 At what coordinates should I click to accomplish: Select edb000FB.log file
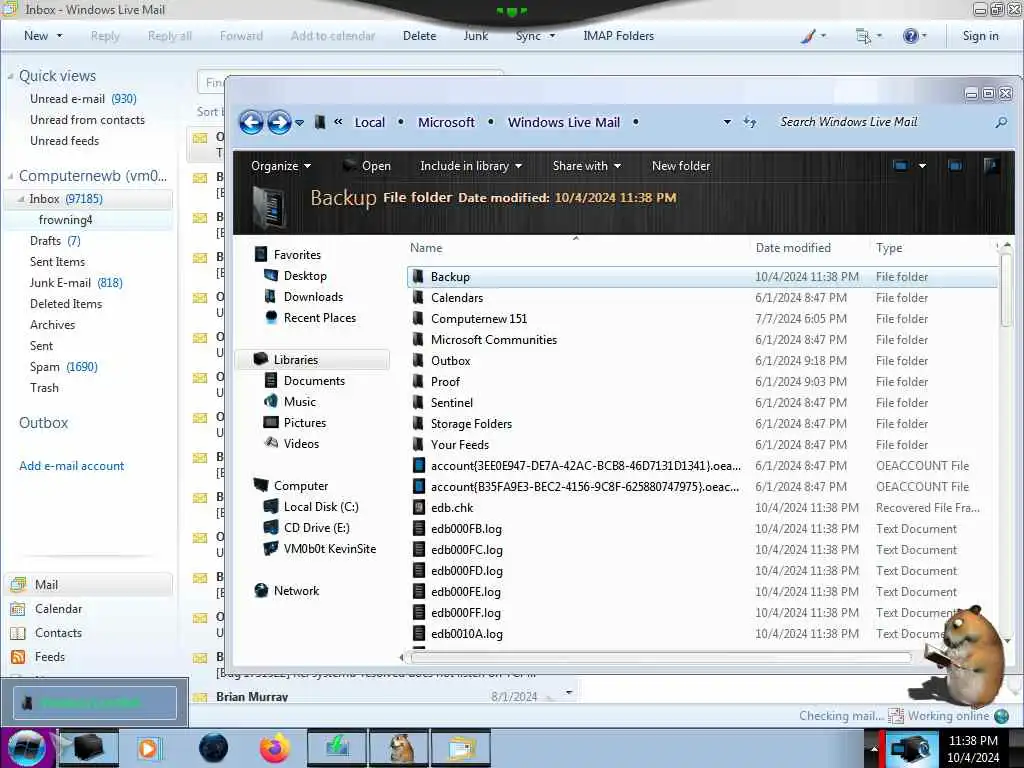pos(466,528)
